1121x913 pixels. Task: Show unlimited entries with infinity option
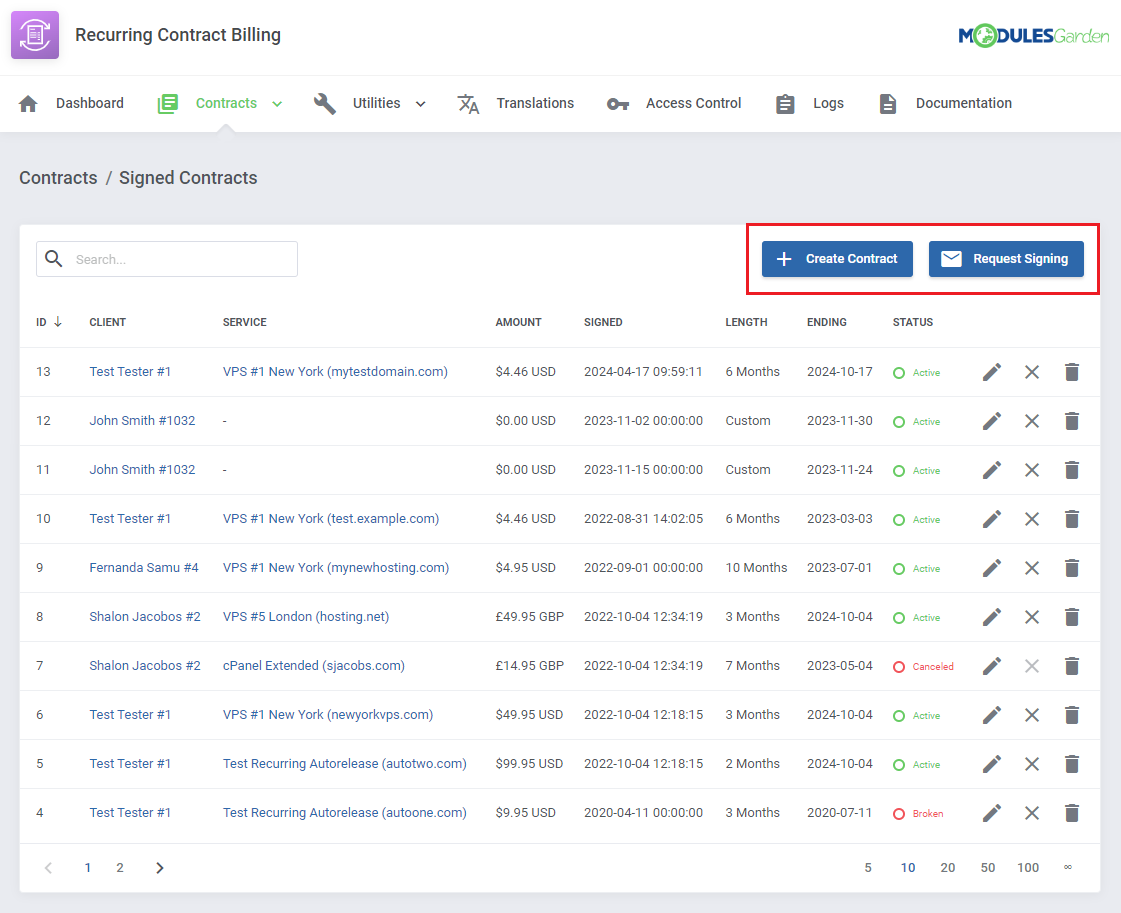point(1067,867)
